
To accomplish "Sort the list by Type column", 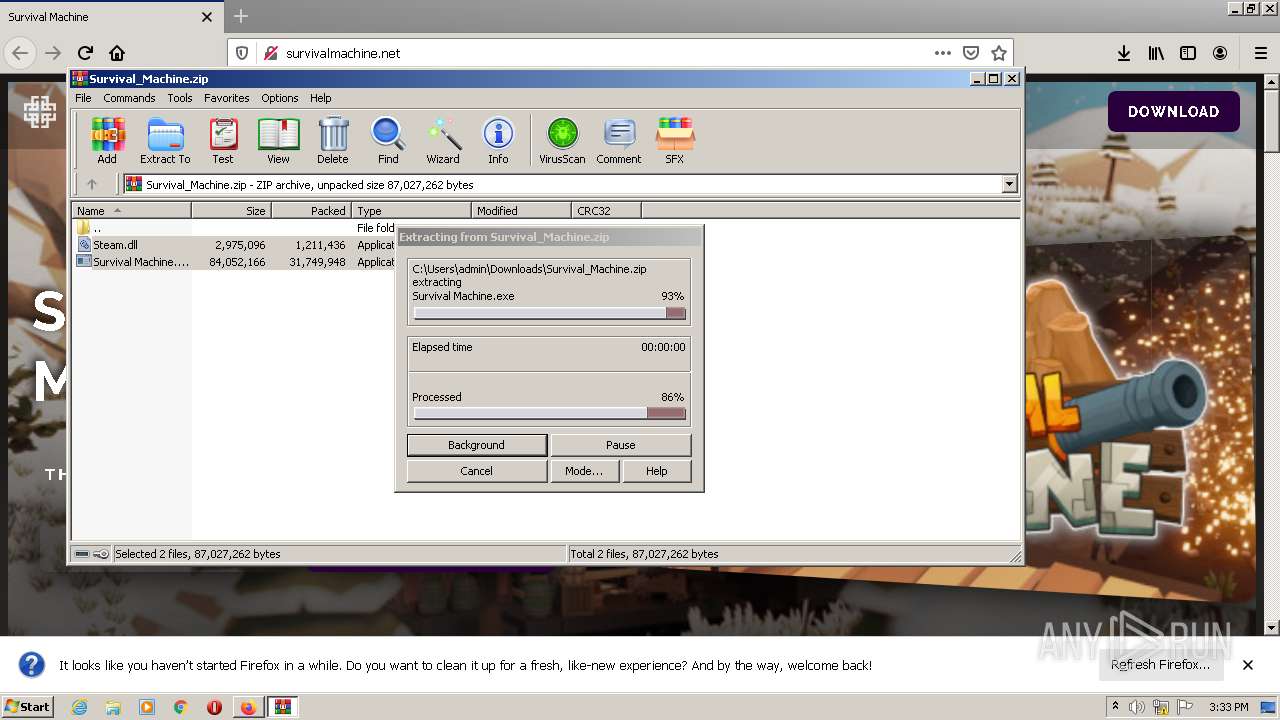I will [411, 210].
